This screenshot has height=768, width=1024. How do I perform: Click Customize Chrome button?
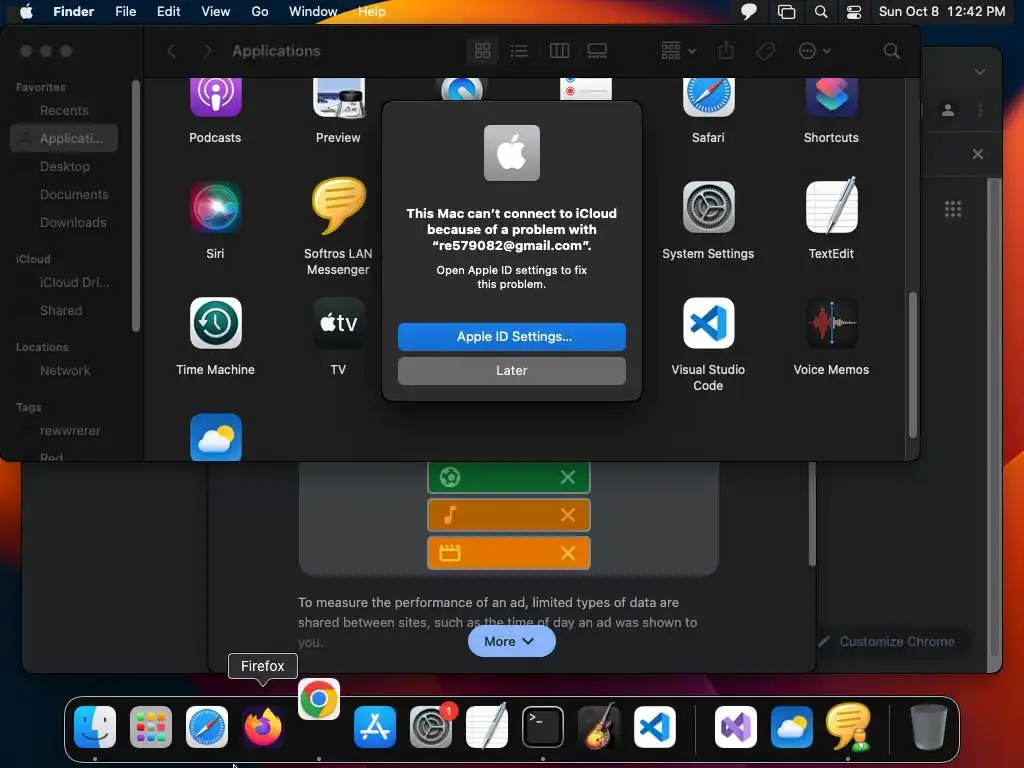pos(888,641)
